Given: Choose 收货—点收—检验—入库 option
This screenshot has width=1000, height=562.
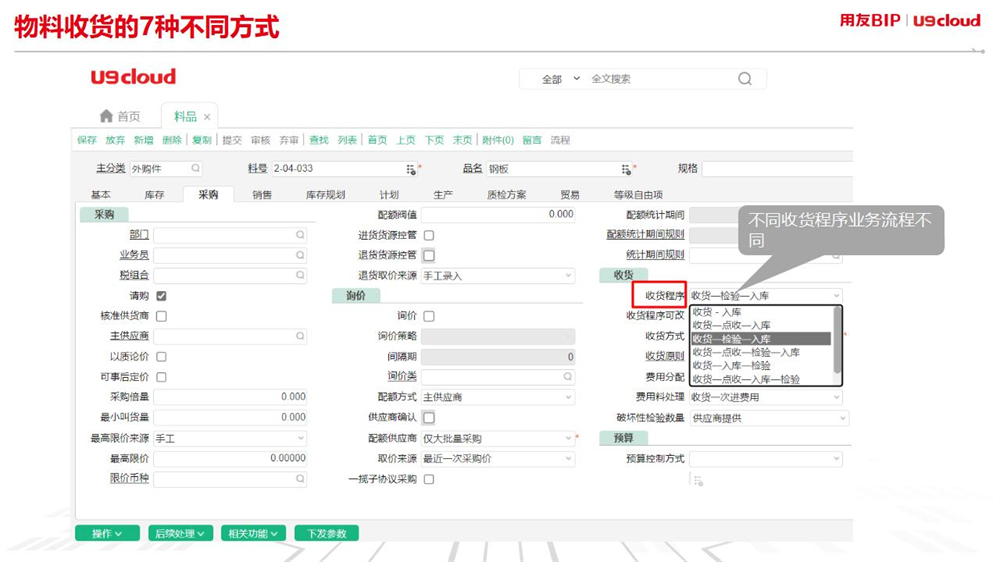Looking at the screenshot, I should 761,352.
